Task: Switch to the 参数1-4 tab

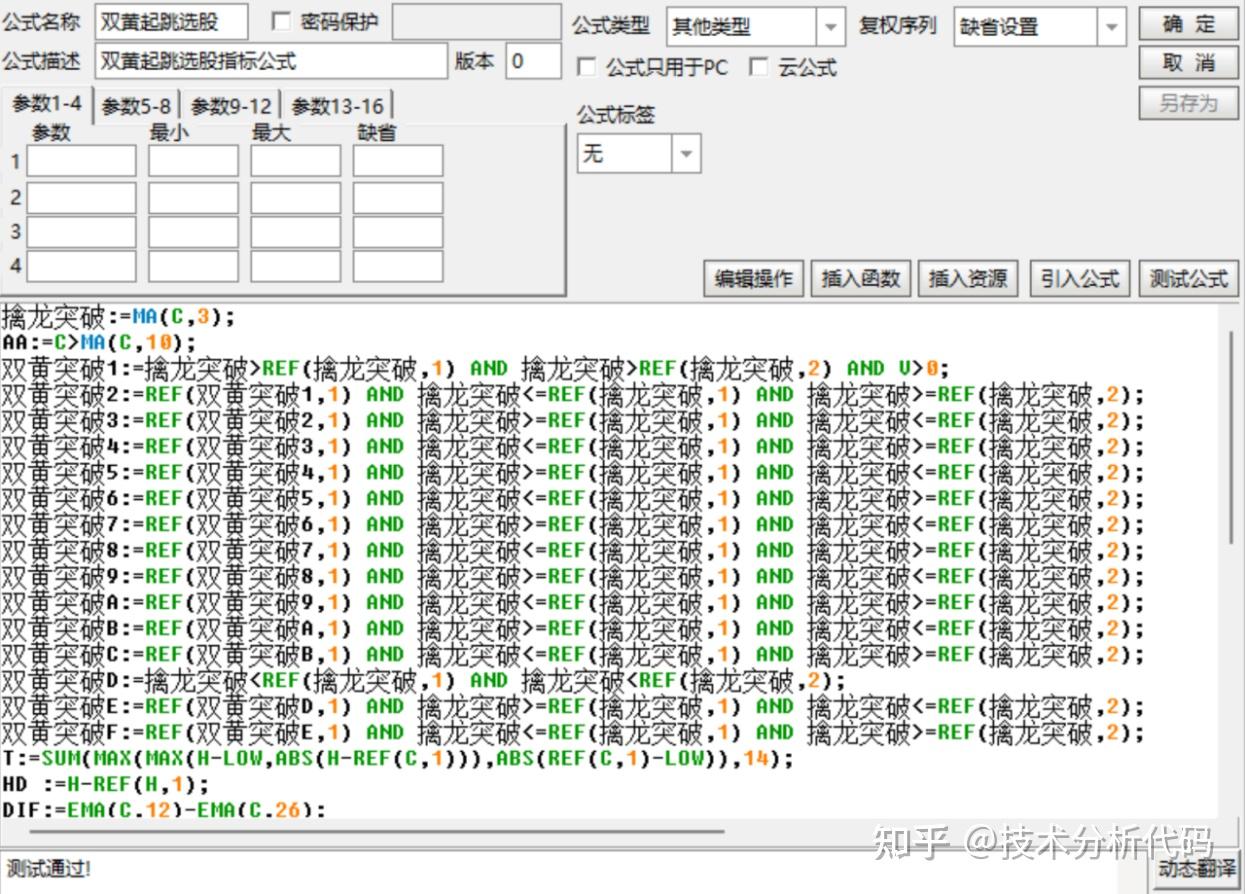Action: (x=47, y=104)
